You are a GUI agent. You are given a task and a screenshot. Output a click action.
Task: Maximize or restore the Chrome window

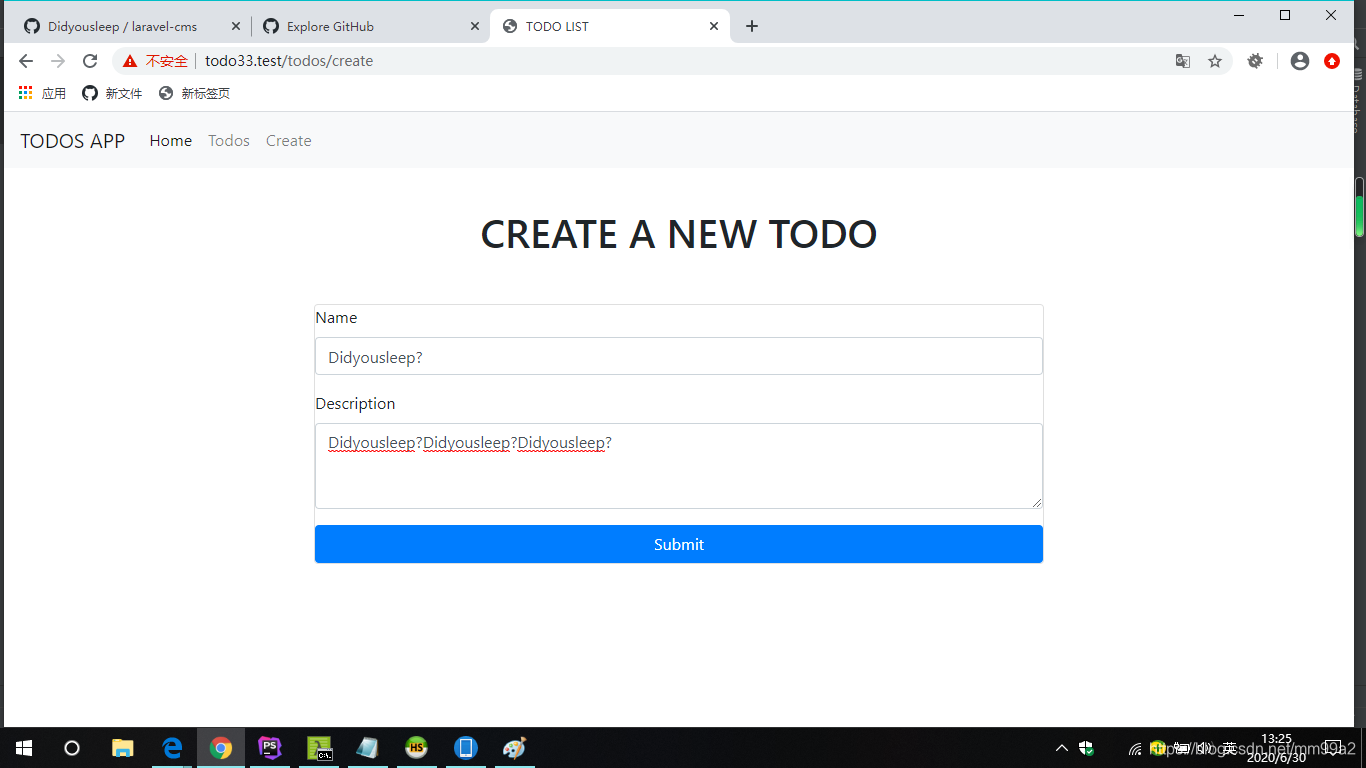1285,15
